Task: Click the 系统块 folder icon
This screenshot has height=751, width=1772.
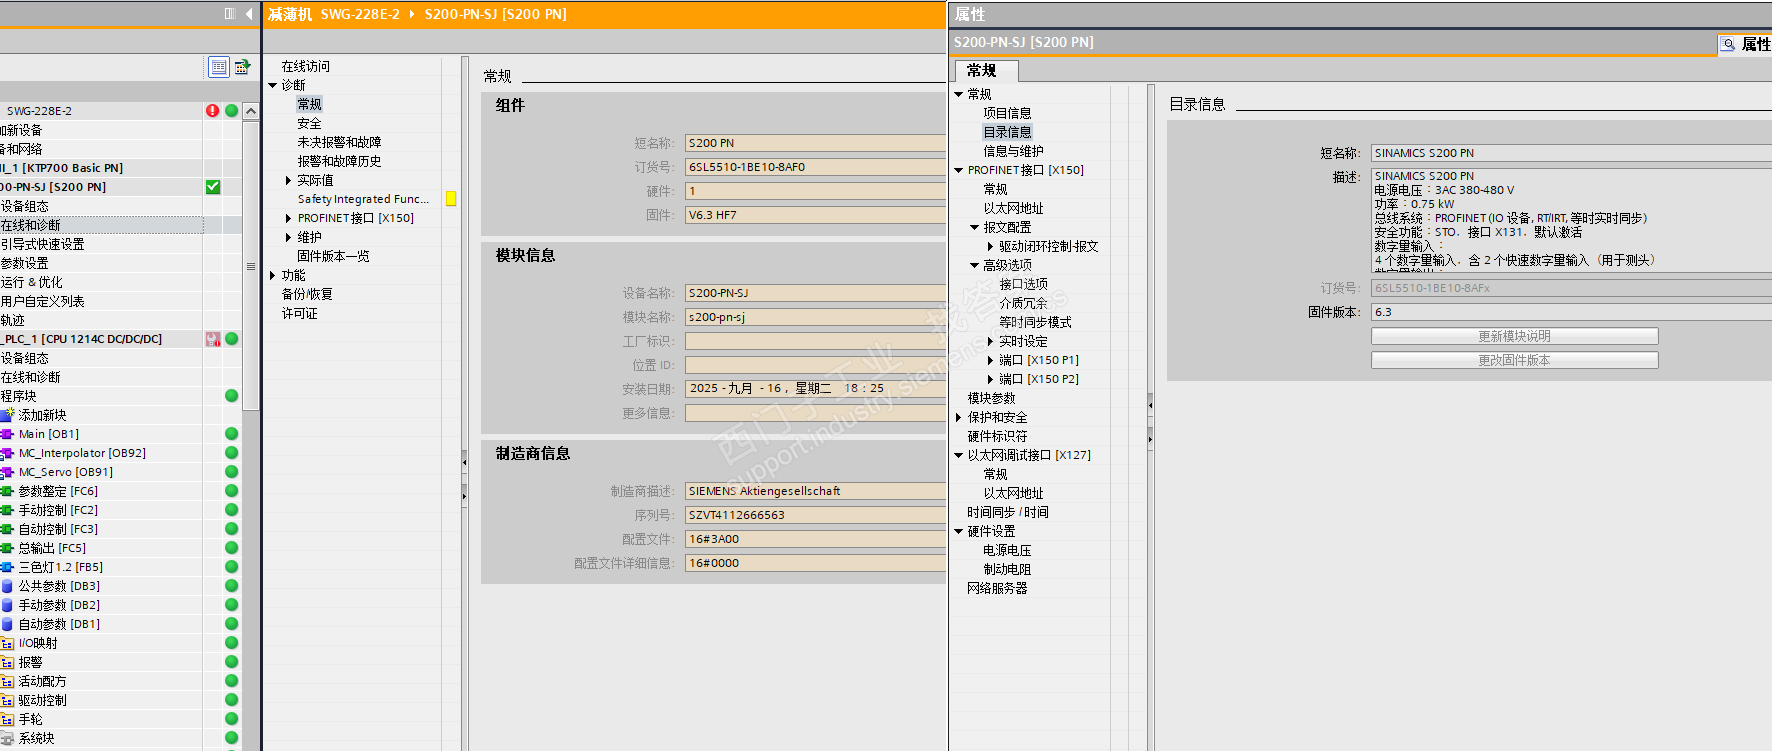Action: tap(8, 738)
